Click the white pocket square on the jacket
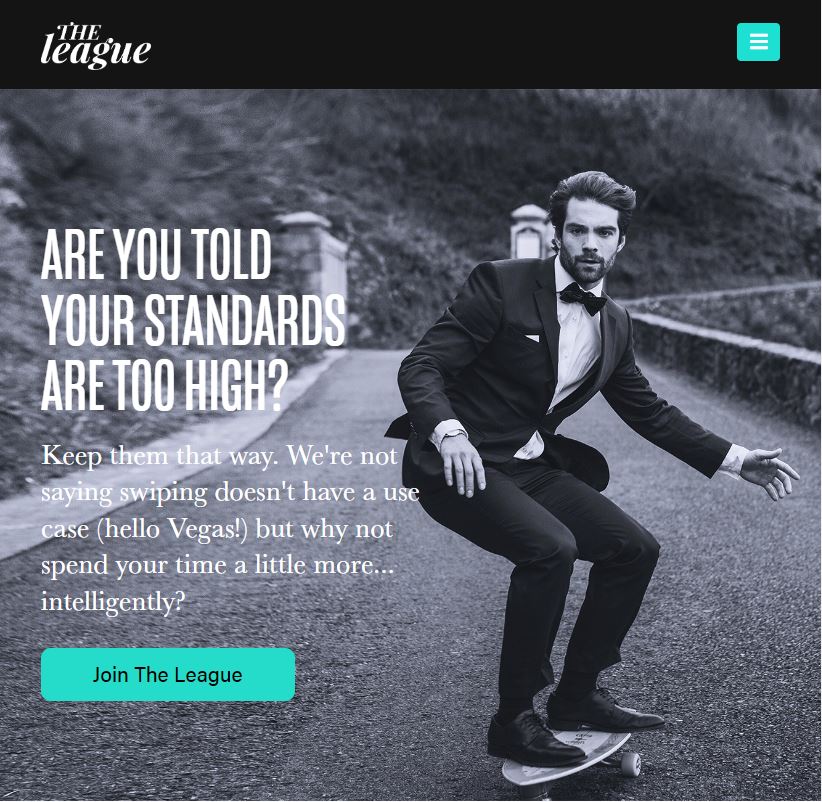This screenshot has width=822, height=802. (x=531, y=338)
